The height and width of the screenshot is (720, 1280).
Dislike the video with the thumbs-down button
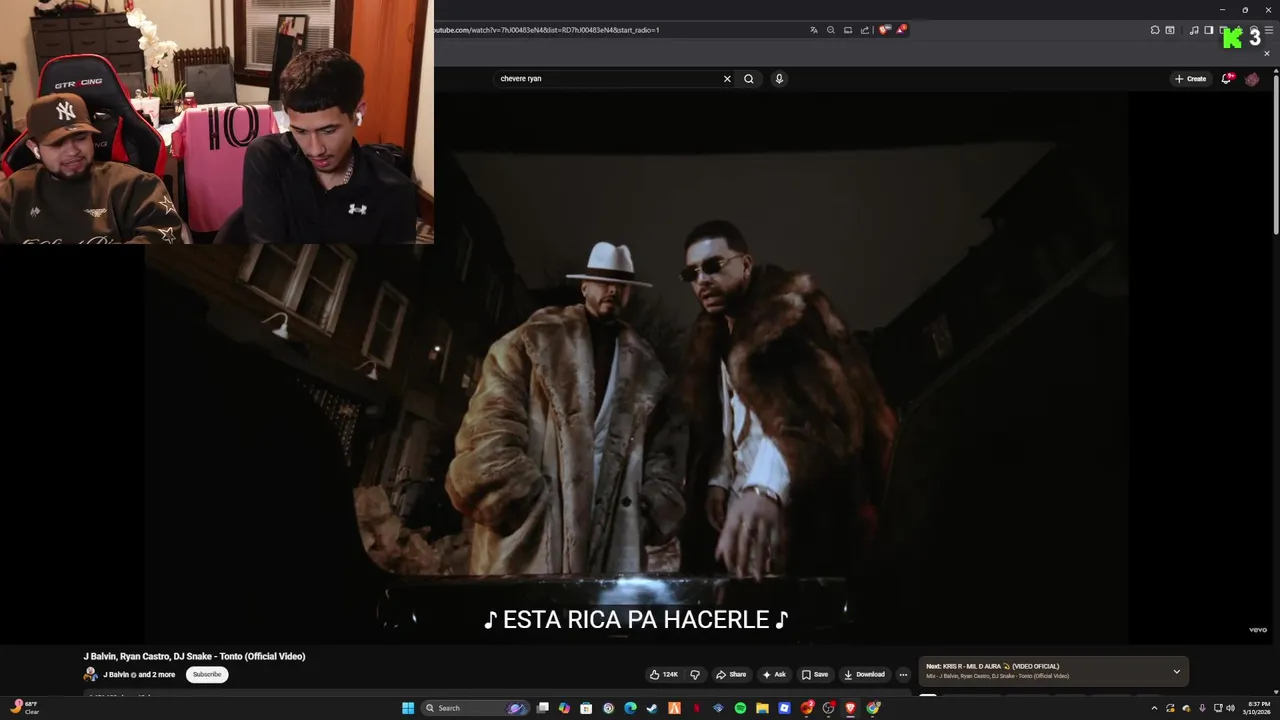tap(695, 674)
